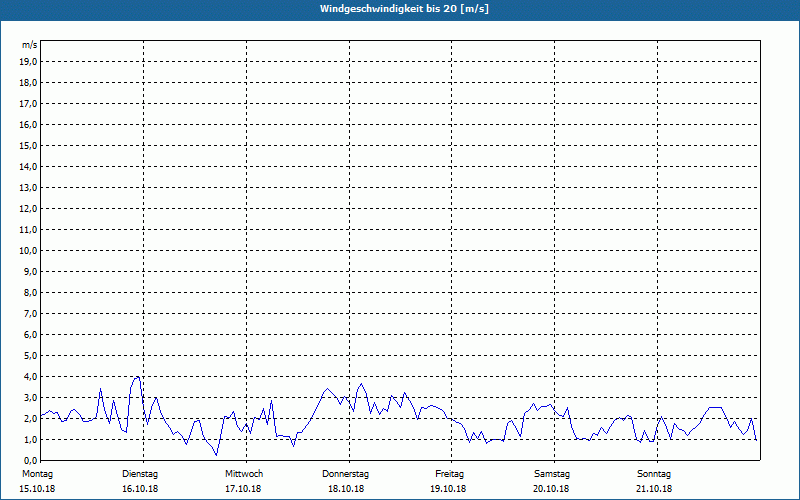
Task: Click the date 17.10.18
Action: click(x=243, y=489)
